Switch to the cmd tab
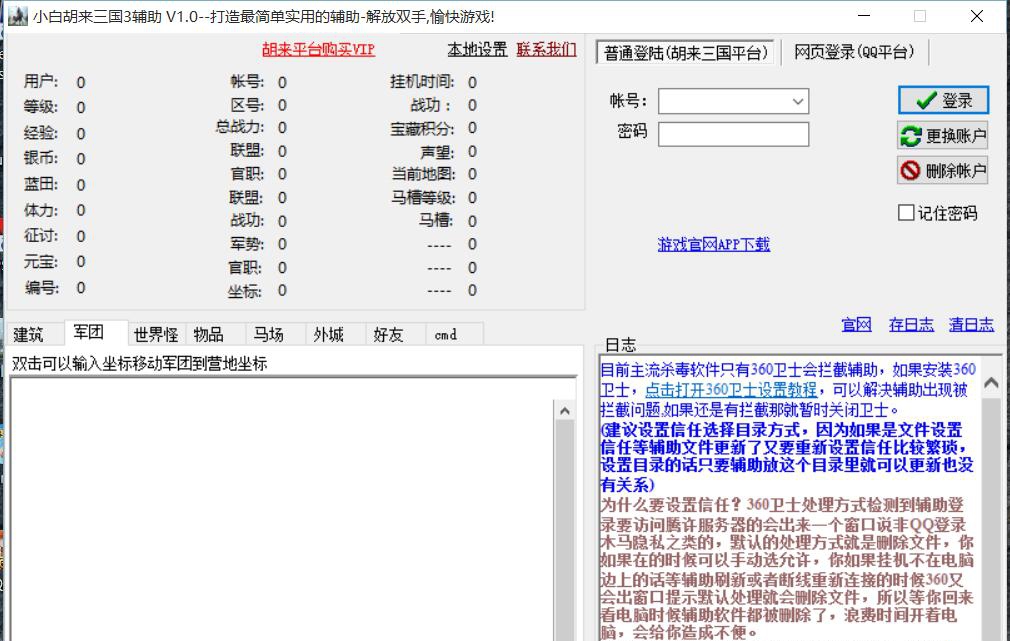 [x=446, y=334]
